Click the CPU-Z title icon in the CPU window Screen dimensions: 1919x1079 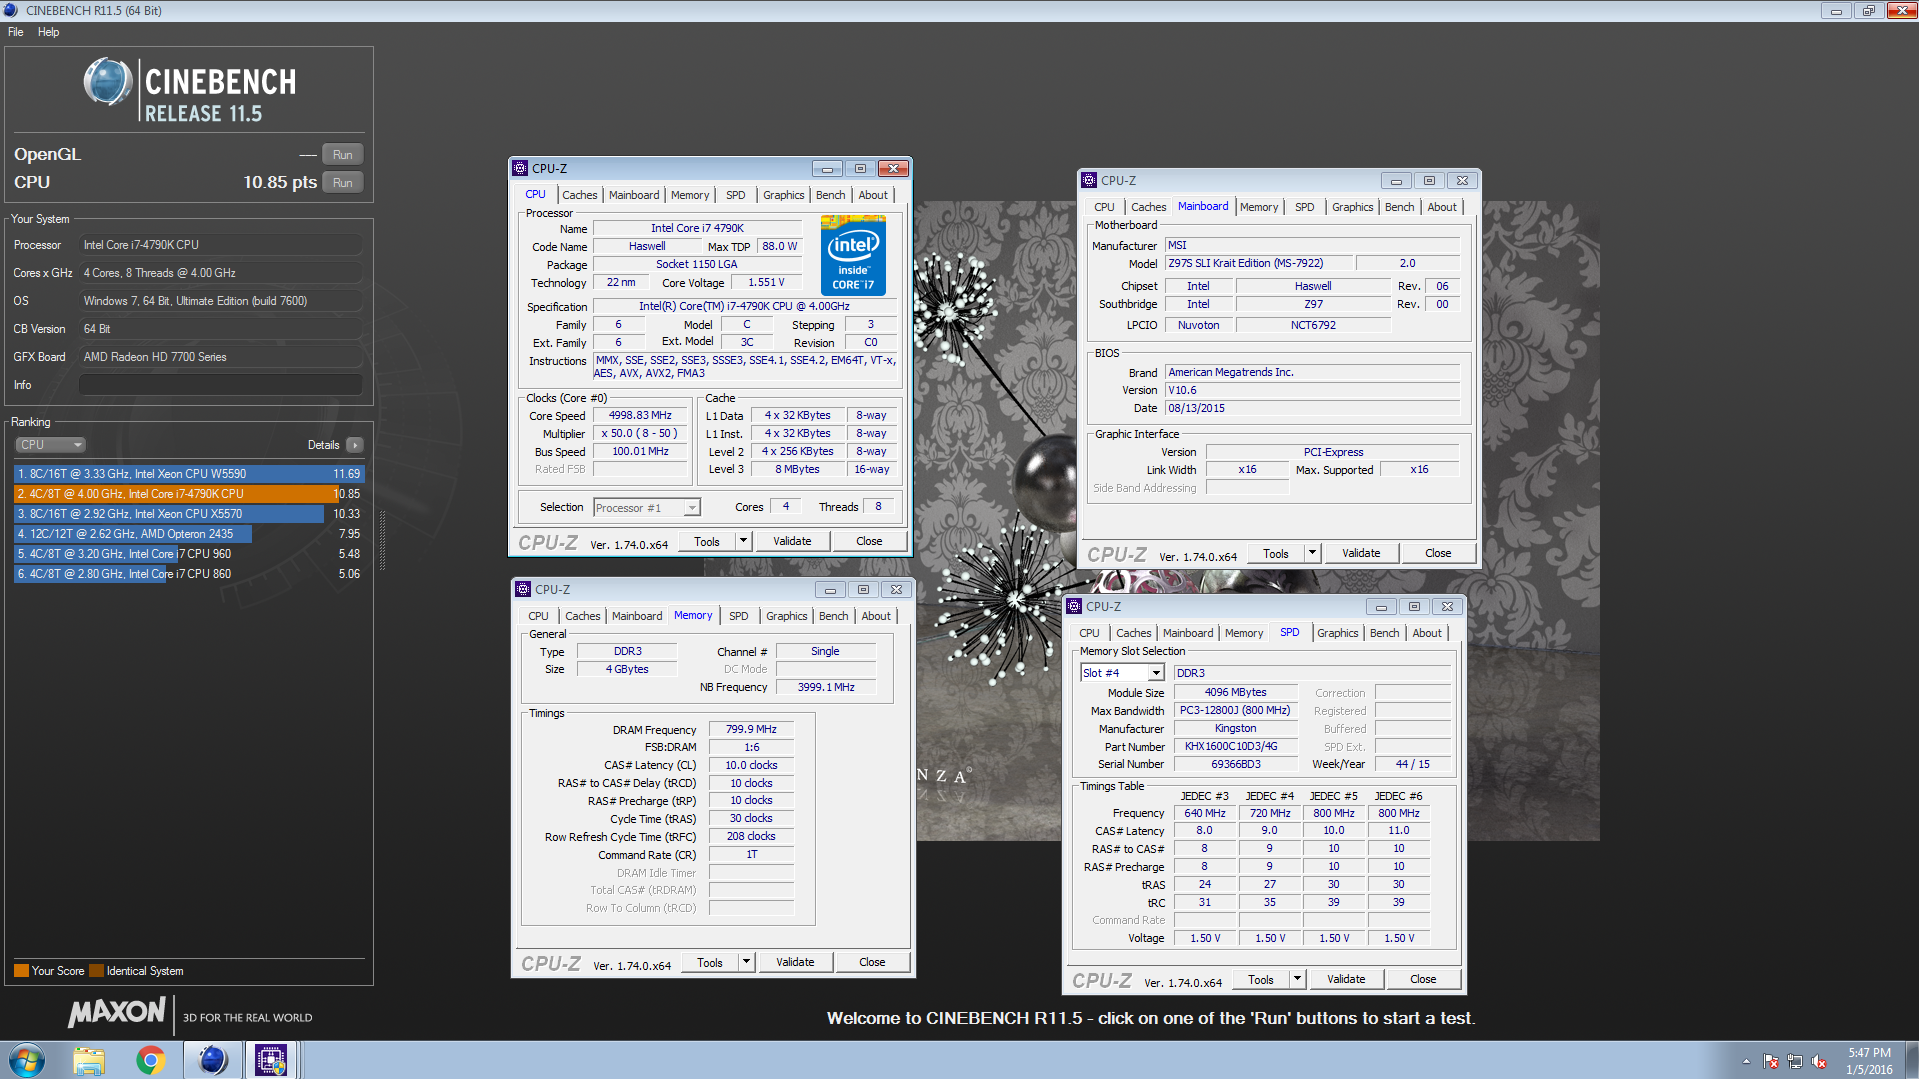520,168
